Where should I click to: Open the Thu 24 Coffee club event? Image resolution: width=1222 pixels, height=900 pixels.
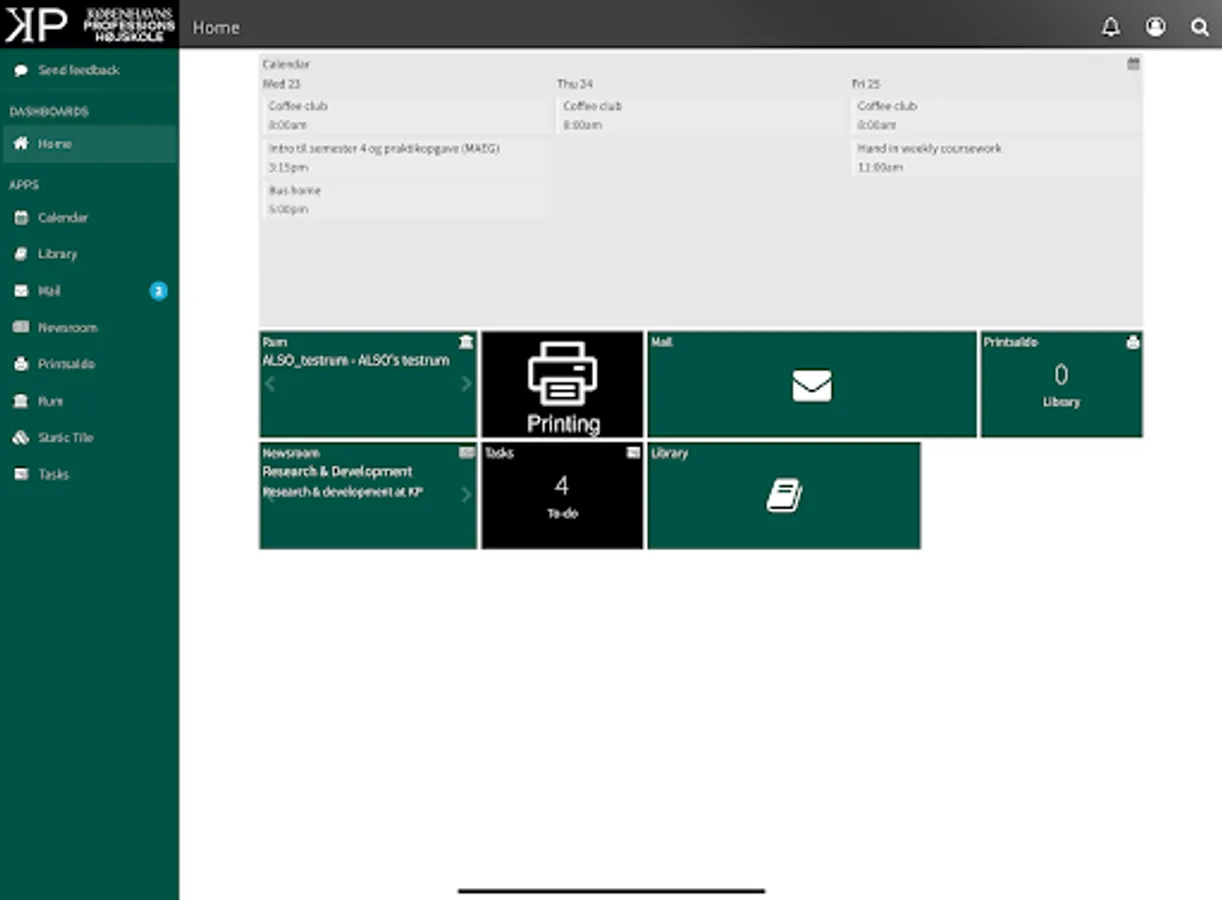click(x=701, y=115)
